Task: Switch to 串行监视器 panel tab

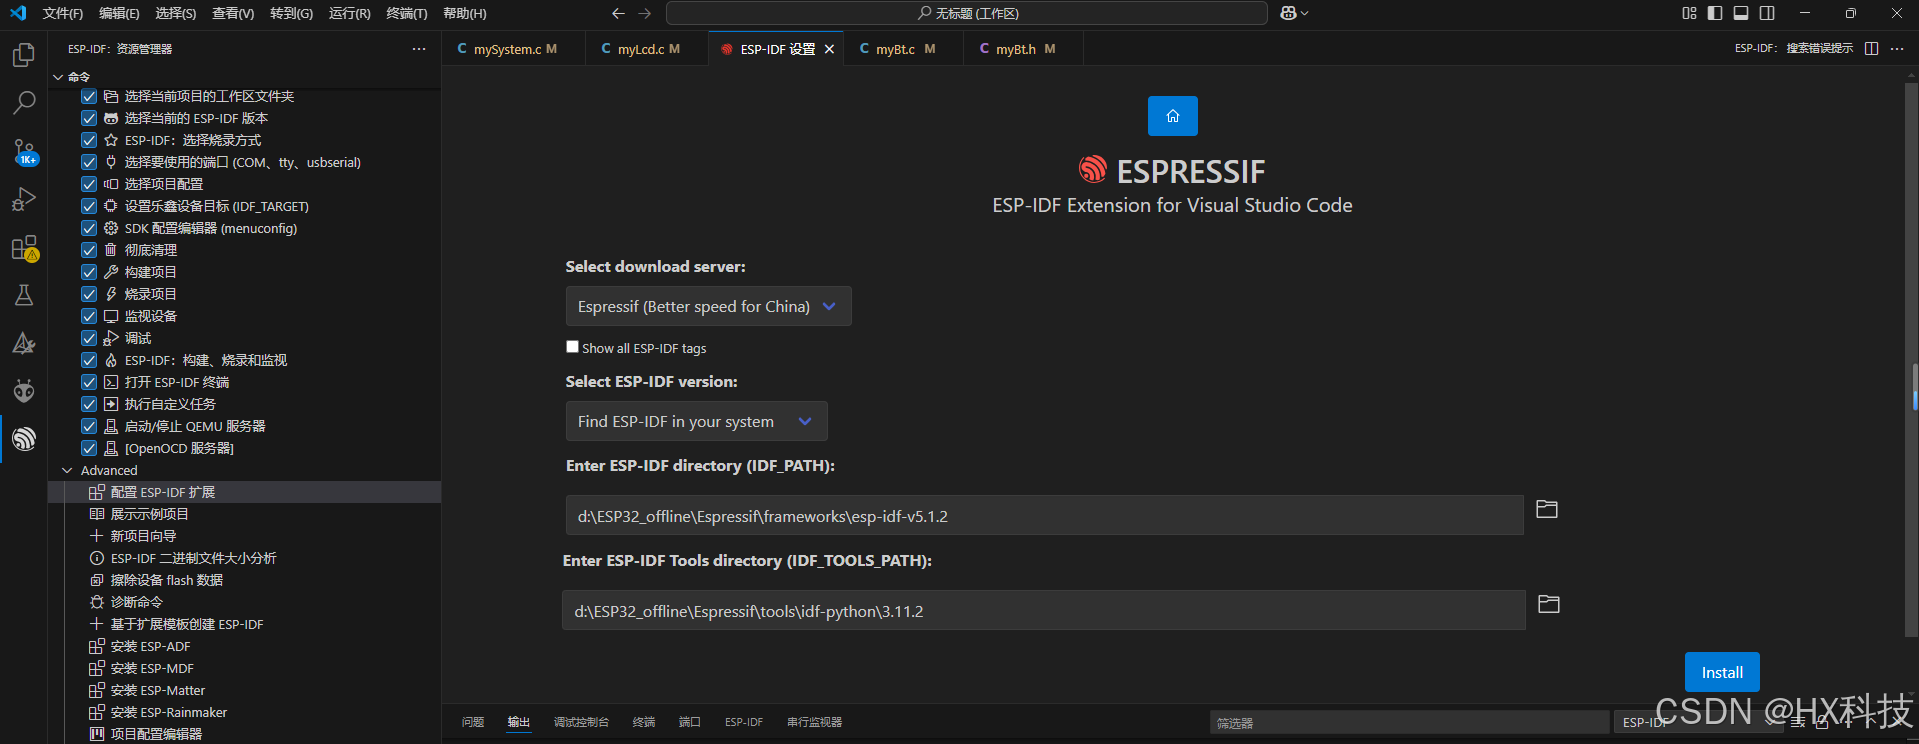Action: point(814,722)
